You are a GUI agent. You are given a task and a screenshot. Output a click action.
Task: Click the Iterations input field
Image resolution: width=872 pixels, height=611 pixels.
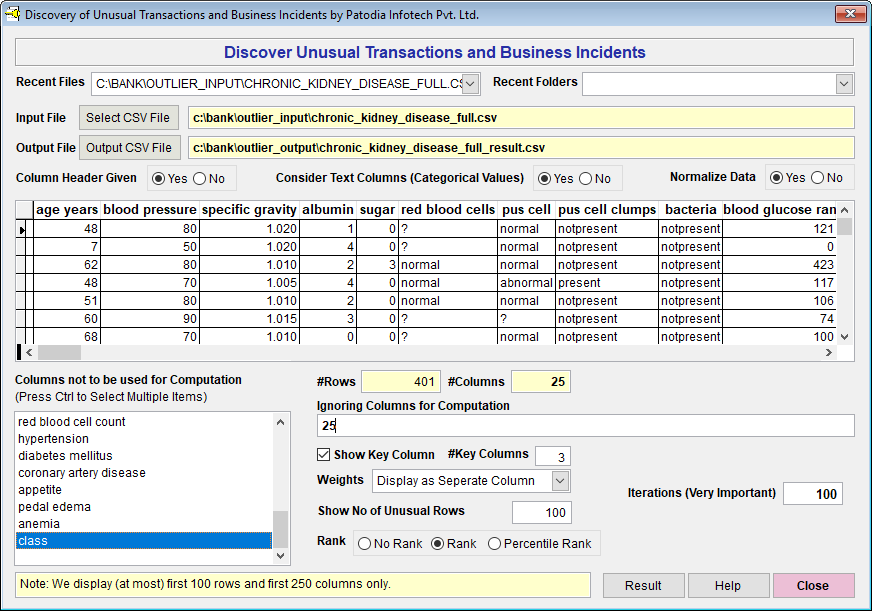pos(813,494)
